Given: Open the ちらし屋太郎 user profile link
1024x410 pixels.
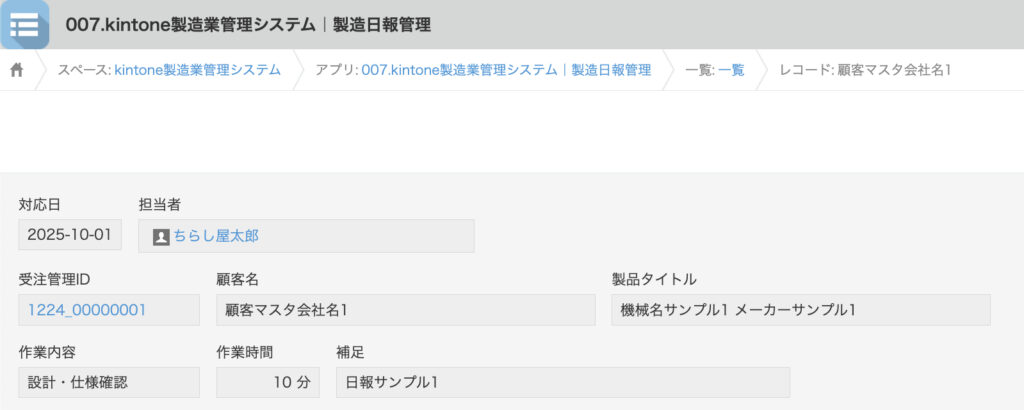Looking at the screenshot, I should (216, 237).
